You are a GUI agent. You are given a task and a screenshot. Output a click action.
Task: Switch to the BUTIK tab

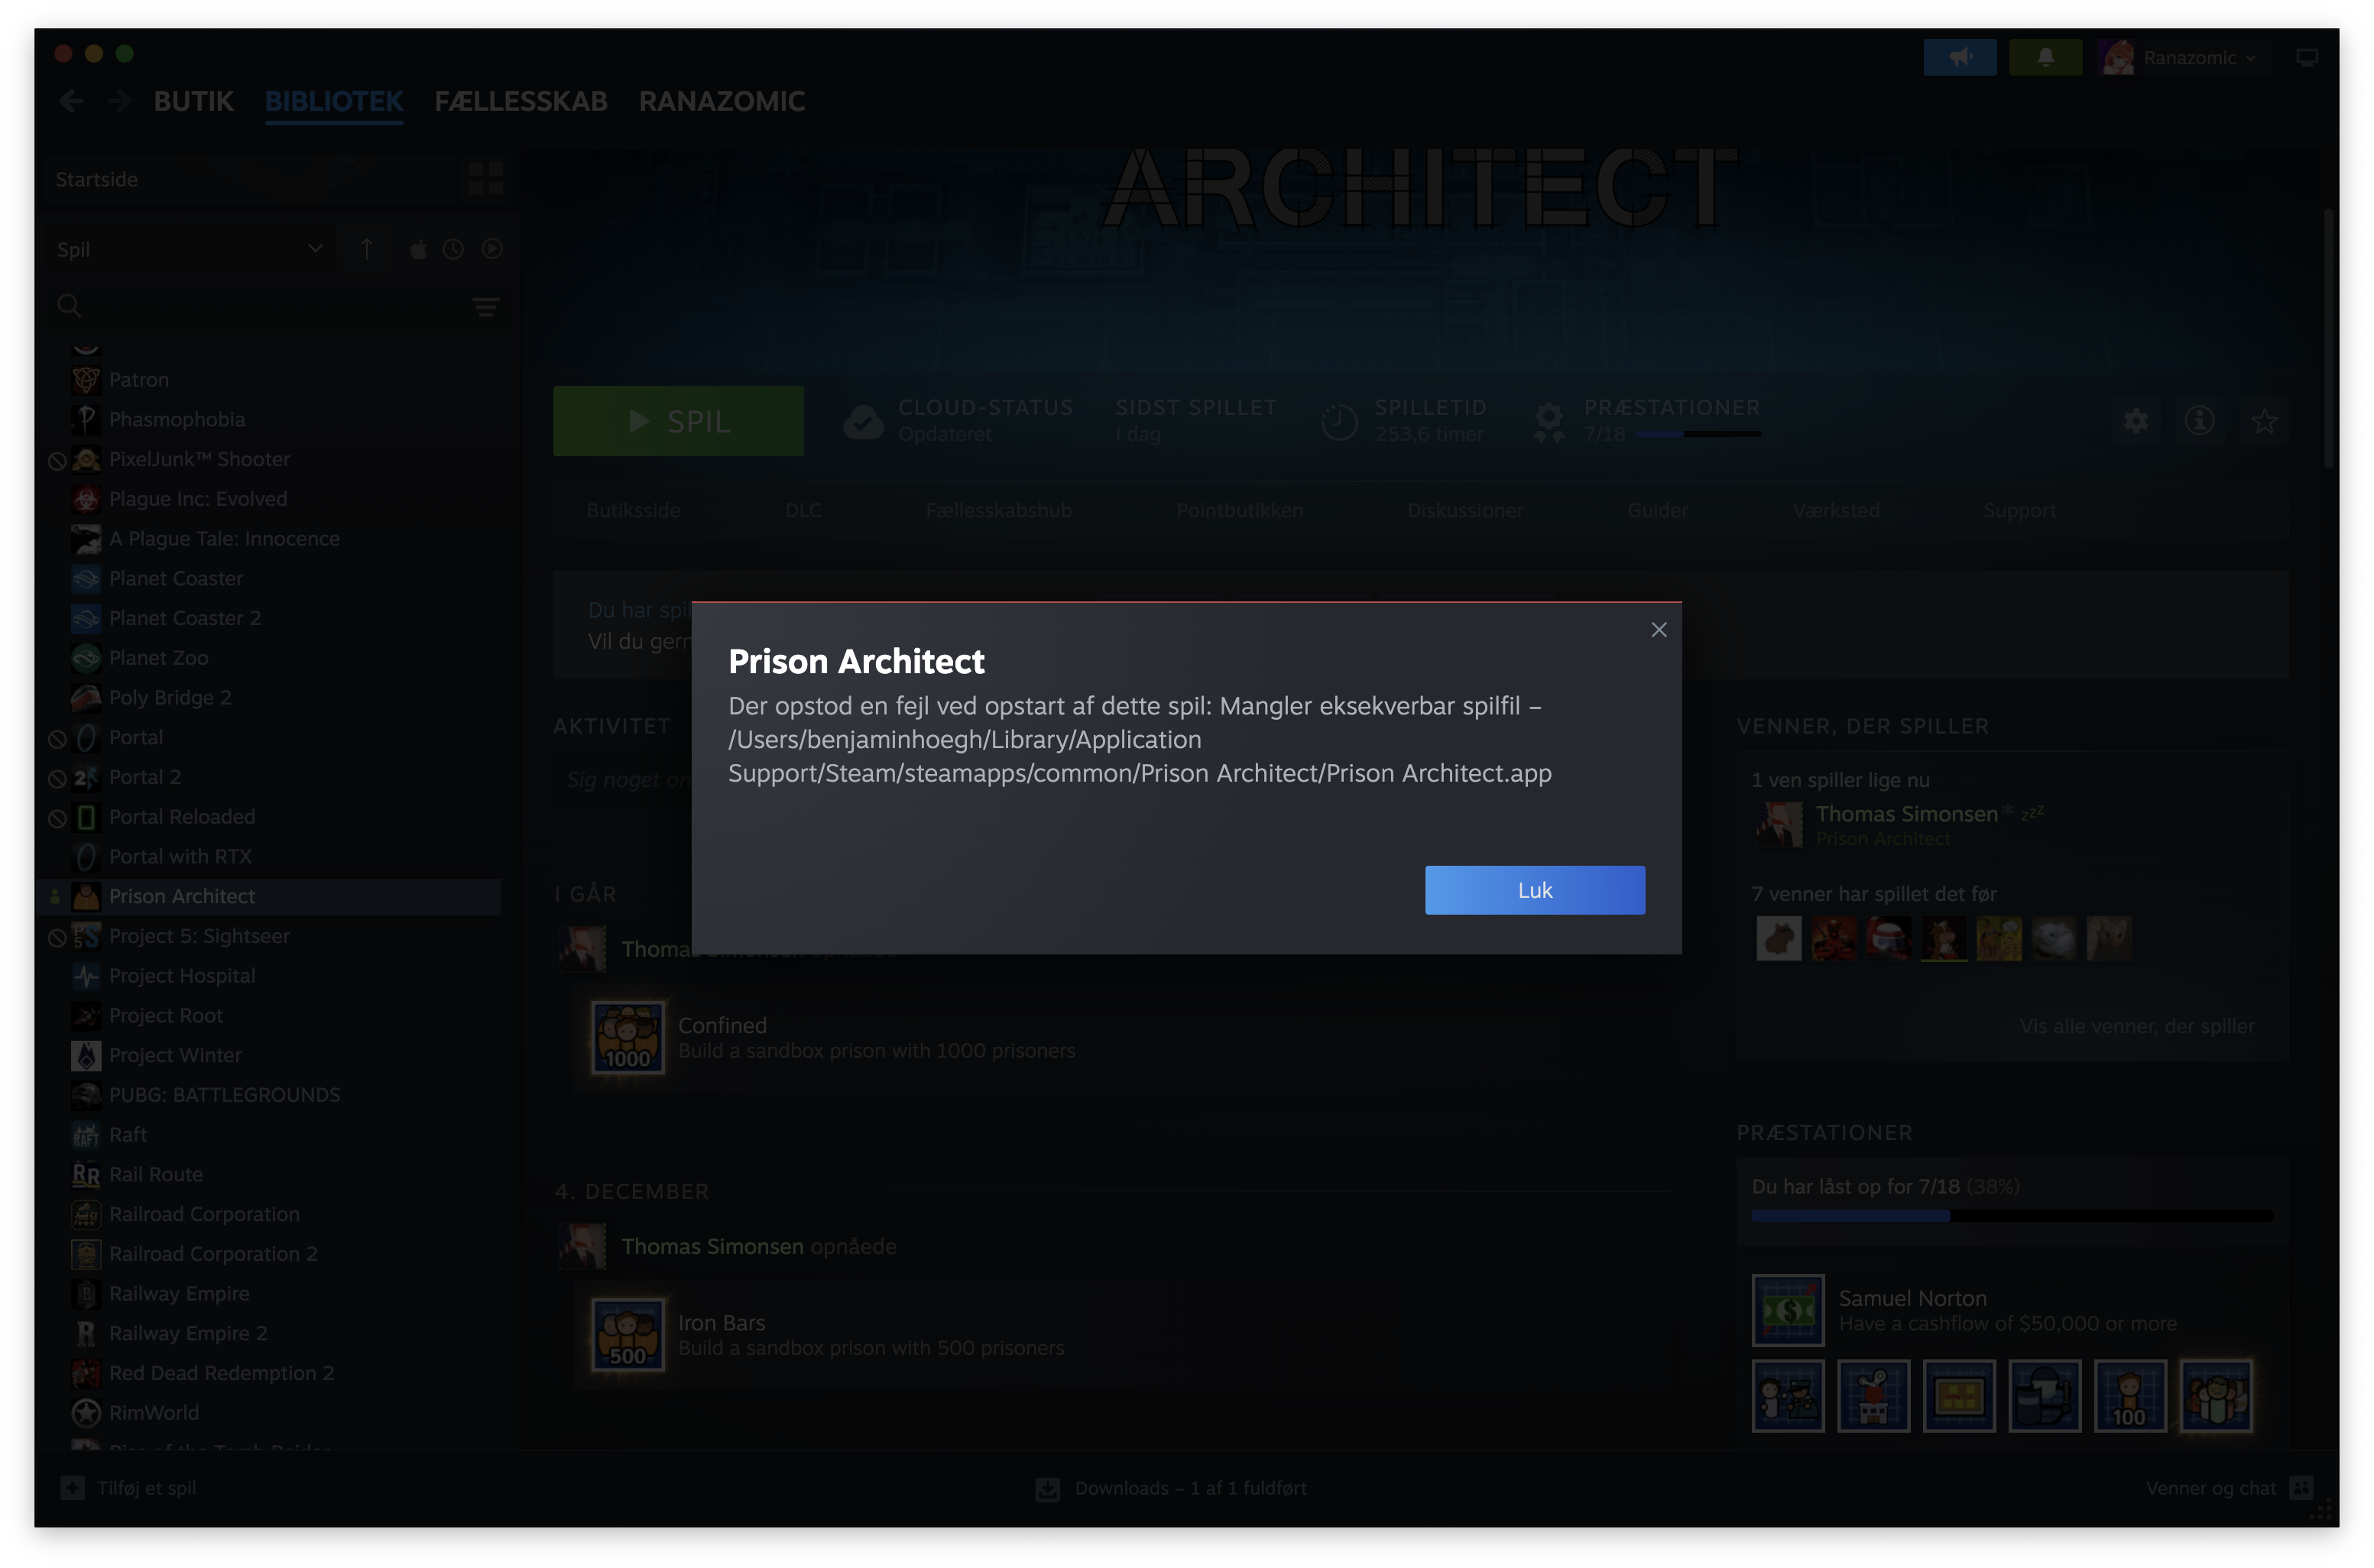193,101
